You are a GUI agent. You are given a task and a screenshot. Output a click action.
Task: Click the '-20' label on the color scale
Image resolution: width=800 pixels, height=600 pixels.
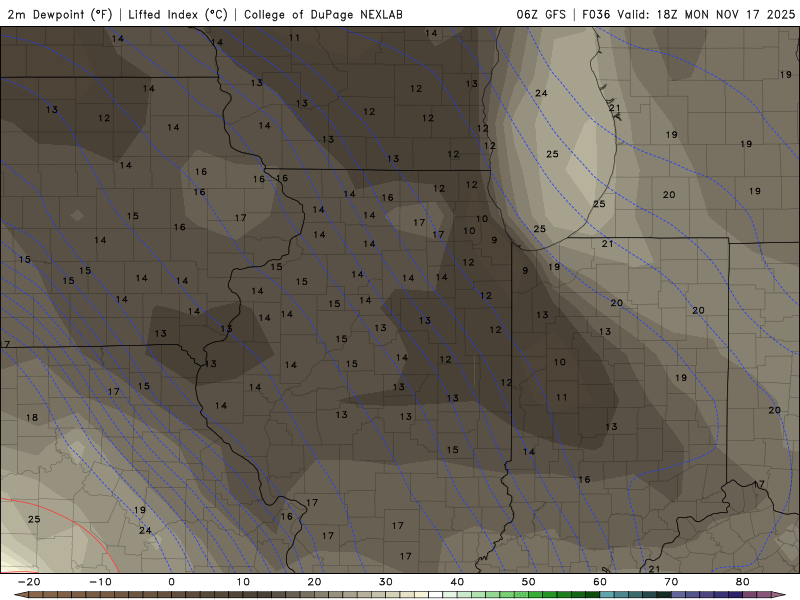pos(29,582)
